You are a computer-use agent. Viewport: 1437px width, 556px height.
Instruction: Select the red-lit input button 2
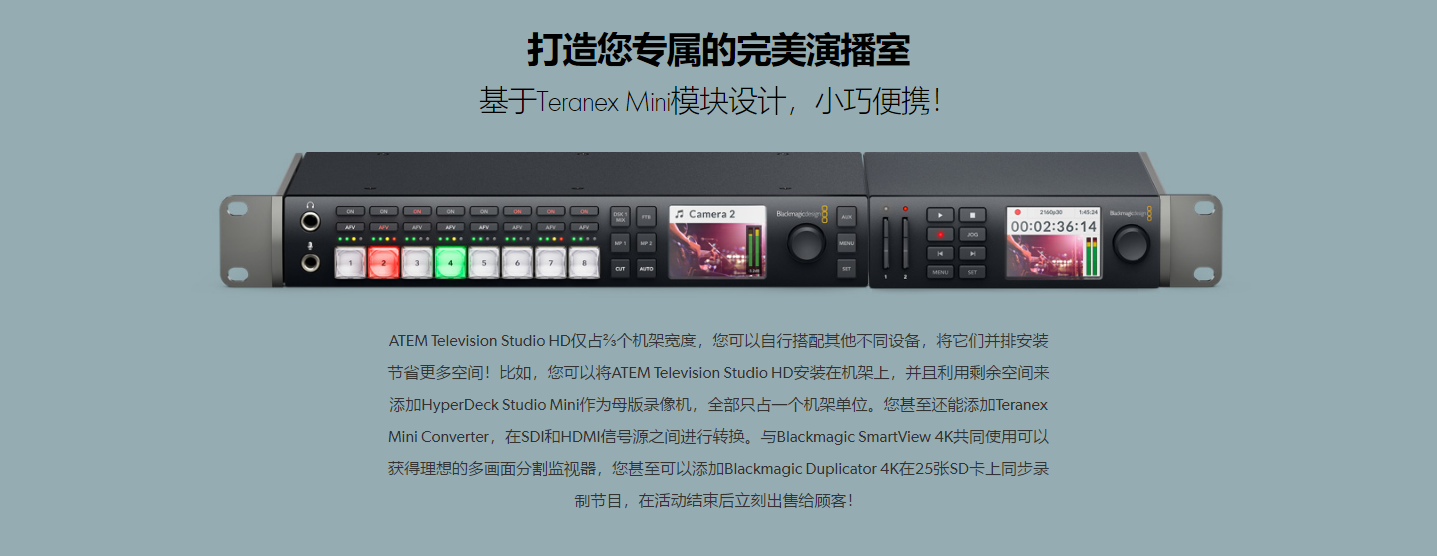click(383, 263)
